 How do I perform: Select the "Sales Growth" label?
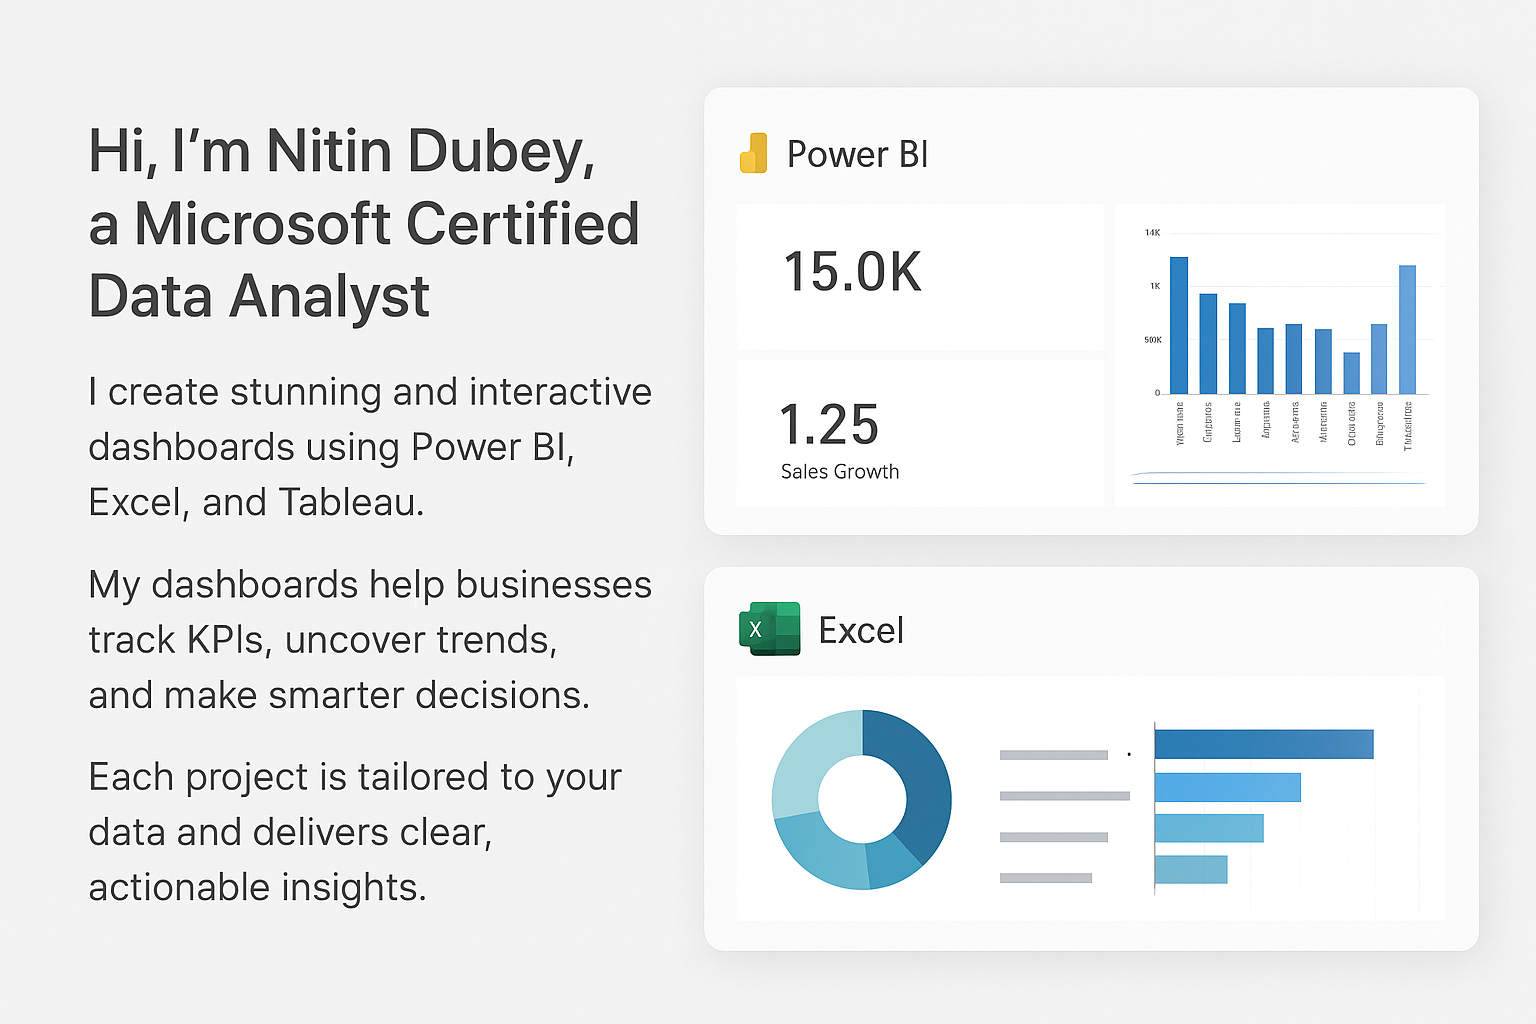(x=839, y=472)
